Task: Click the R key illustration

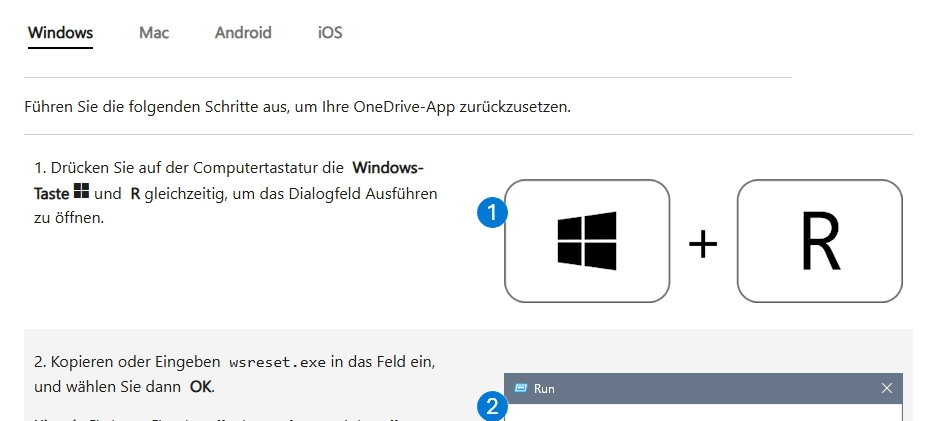Action: pyautogui.click(x=820, y=241)
